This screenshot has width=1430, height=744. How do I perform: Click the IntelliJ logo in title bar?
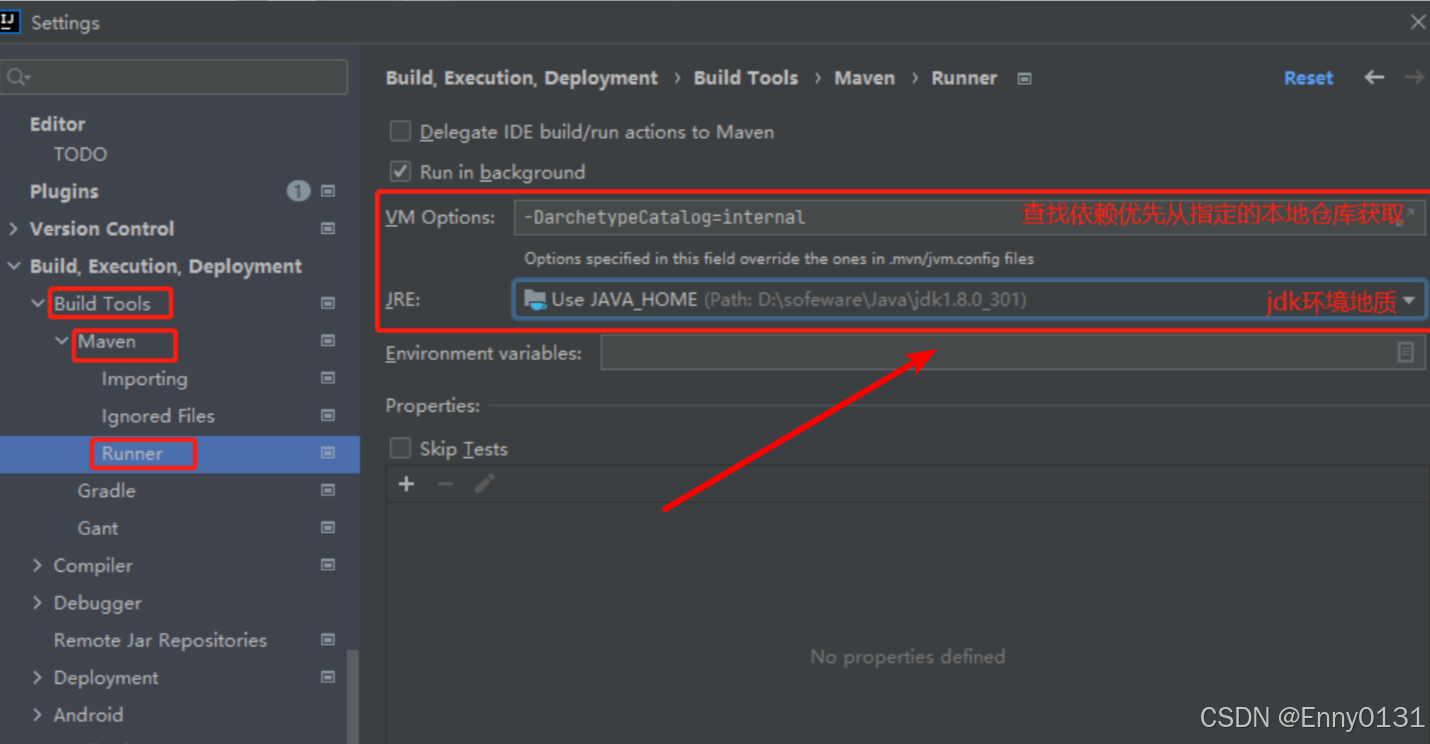[10, 21]
